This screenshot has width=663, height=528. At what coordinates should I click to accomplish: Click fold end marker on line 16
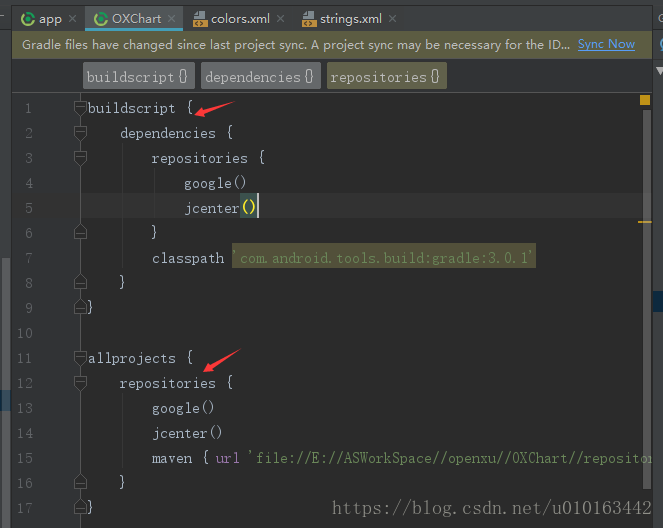tap(80, 482)
